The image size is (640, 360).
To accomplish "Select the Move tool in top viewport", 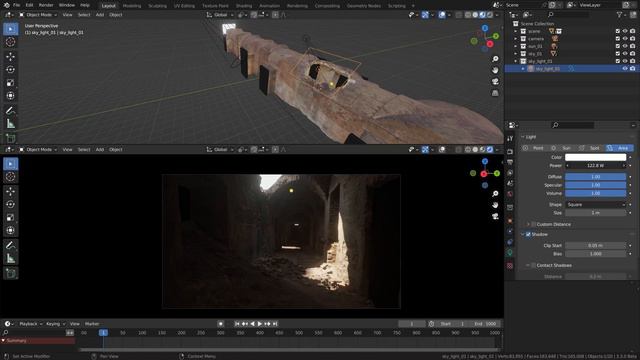I will pyautogui.click(x=11, y=56).
